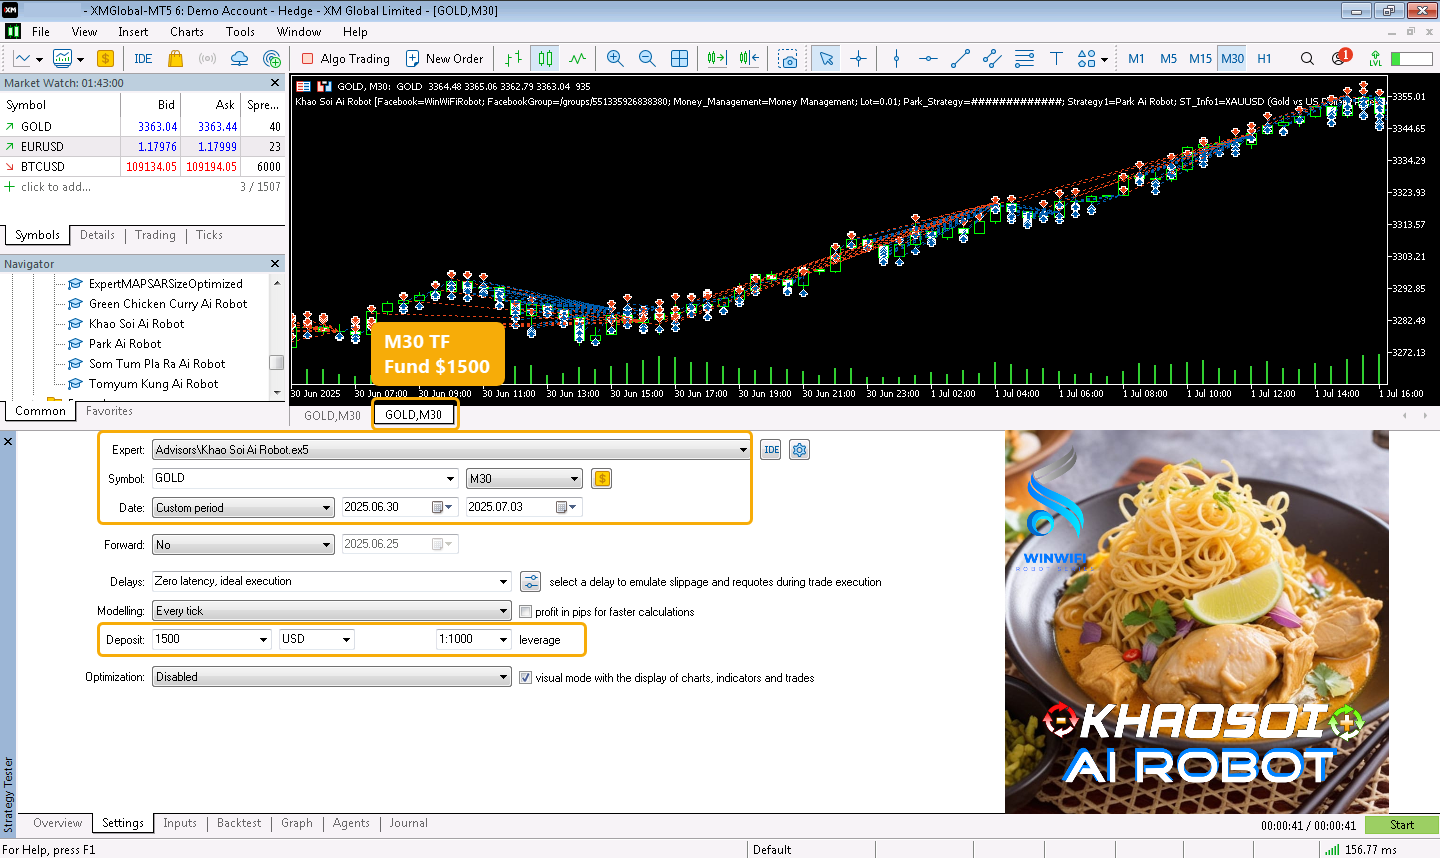Zoom out on the chart
1440x858 pixels.
coord(647,59)
